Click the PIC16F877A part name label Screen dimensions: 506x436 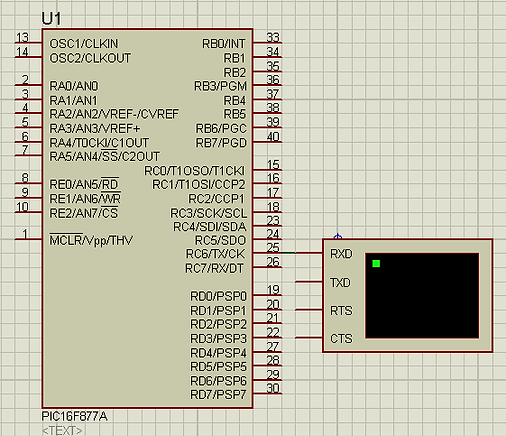74,416
